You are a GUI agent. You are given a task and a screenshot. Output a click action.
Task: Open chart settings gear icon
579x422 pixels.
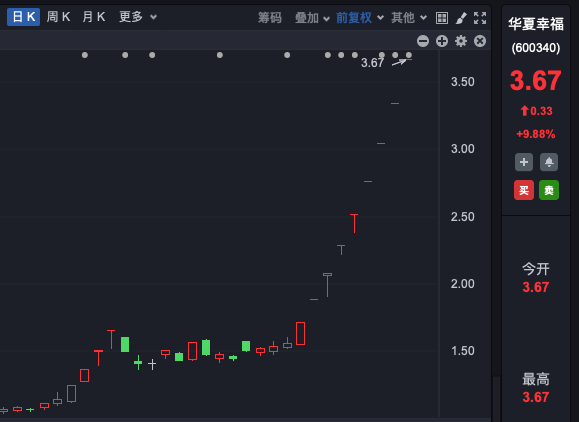pyautogui.click(x=461, y=41)
